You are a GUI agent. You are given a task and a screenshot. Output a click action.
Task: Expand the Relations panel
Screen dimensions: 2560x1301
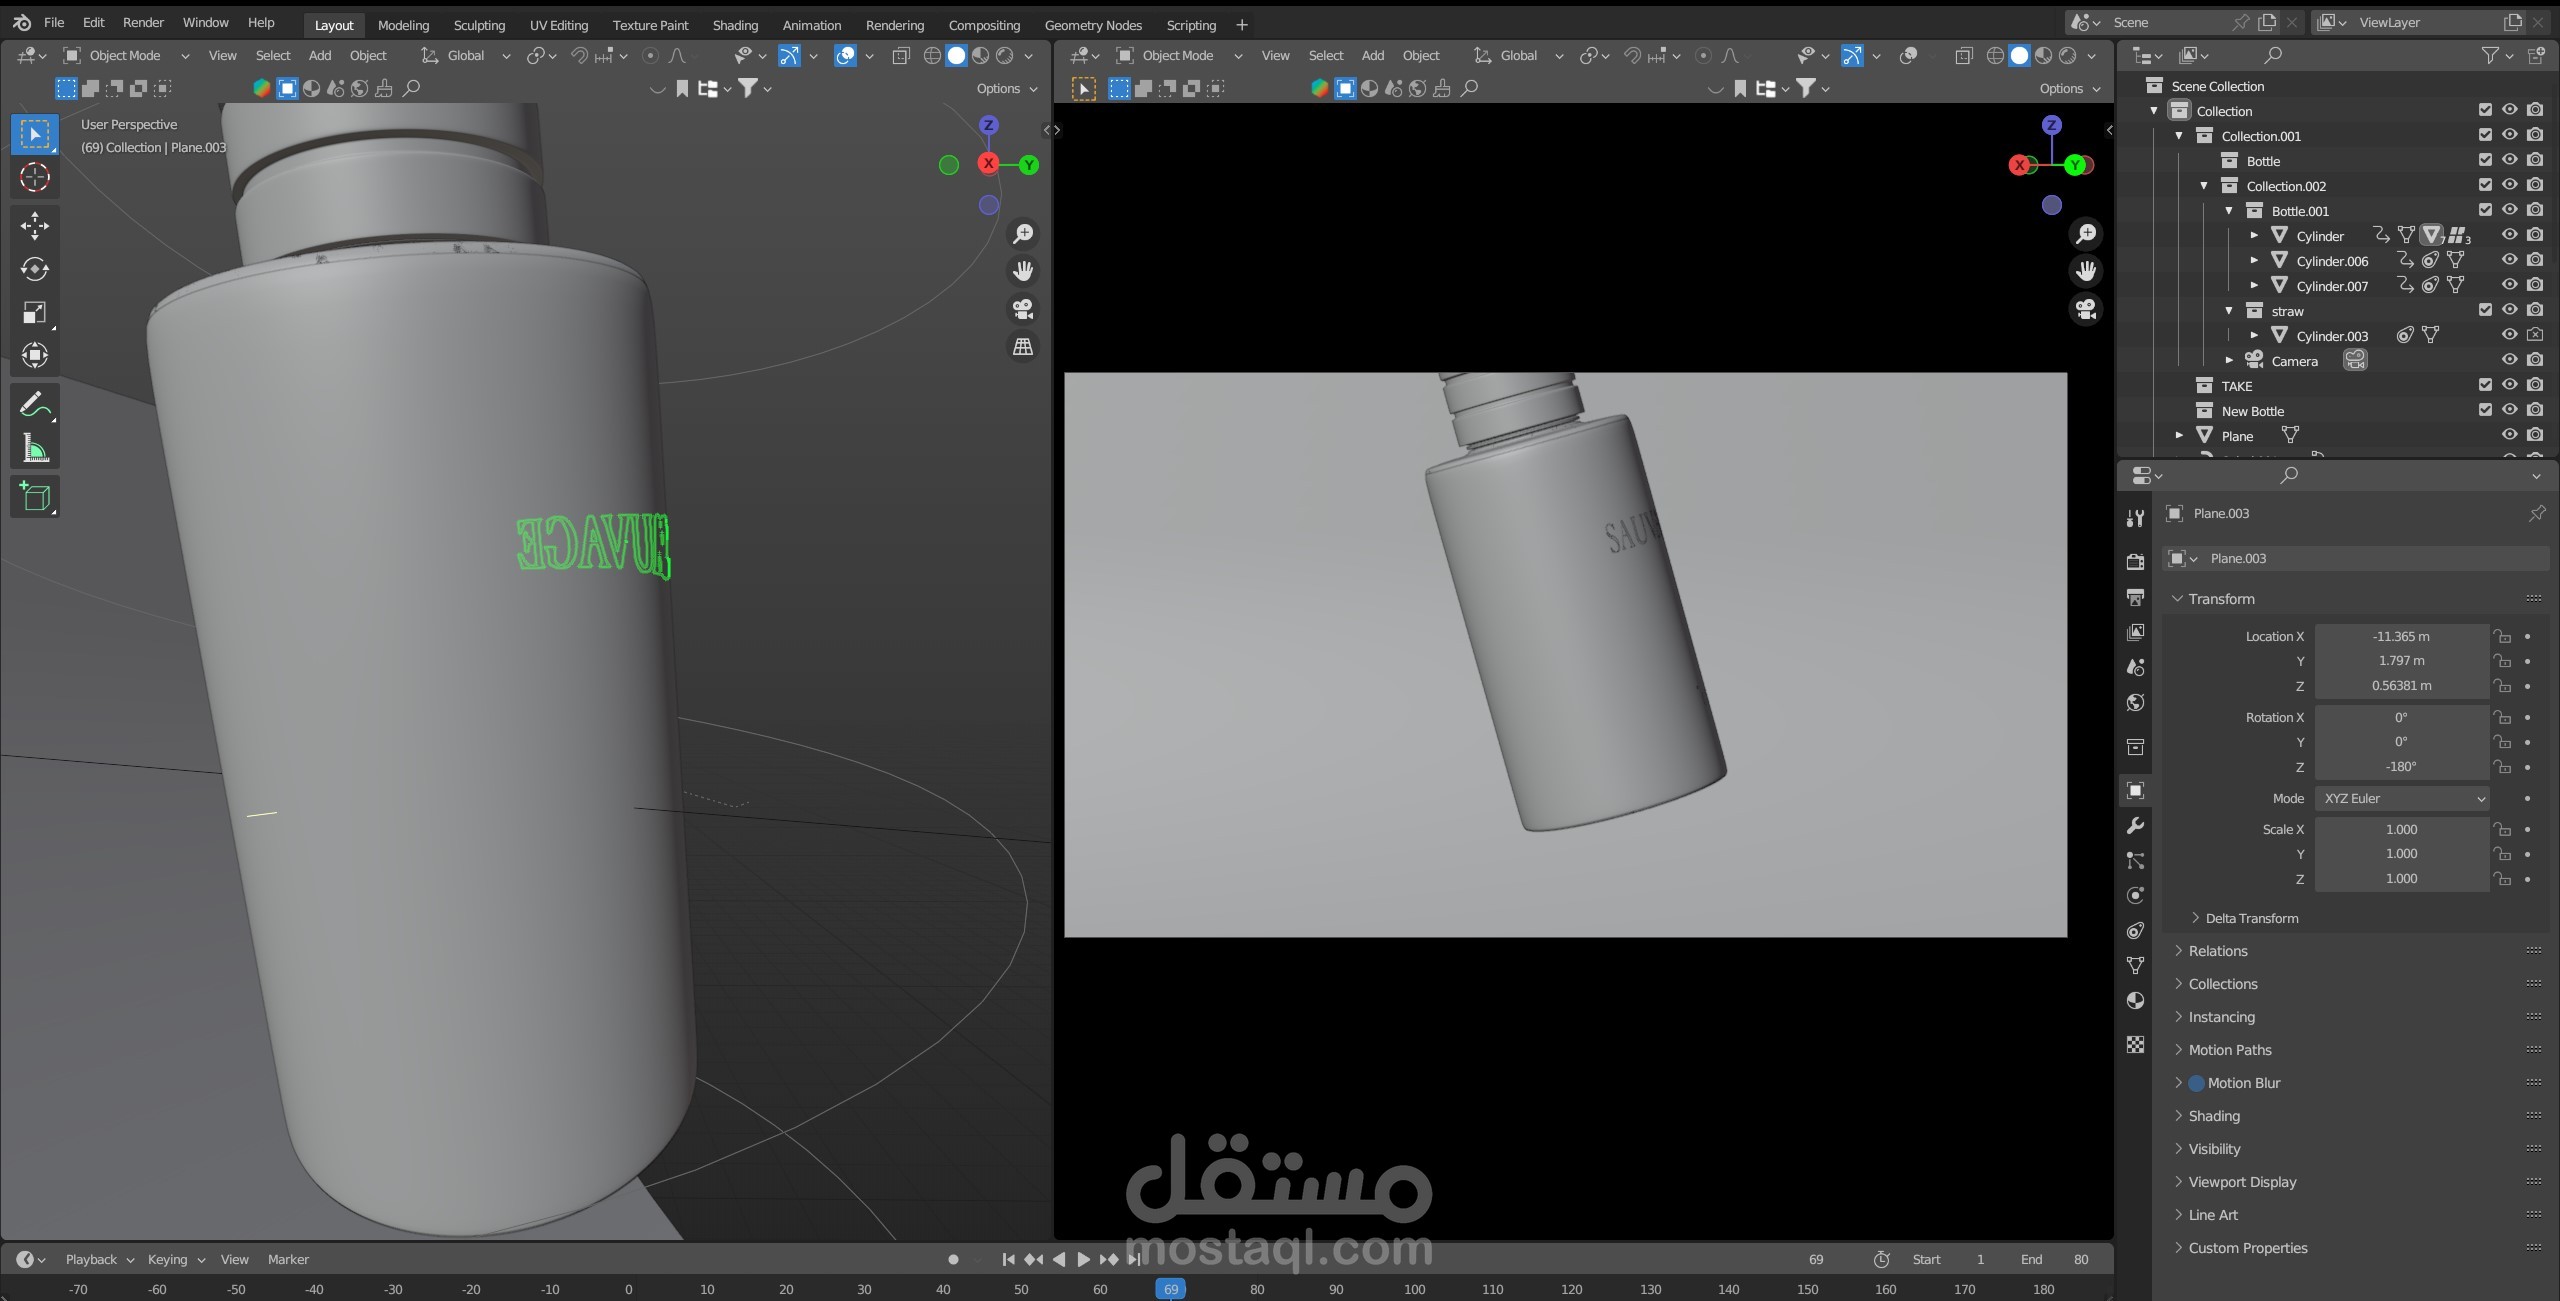click(x=2217, y=951)
